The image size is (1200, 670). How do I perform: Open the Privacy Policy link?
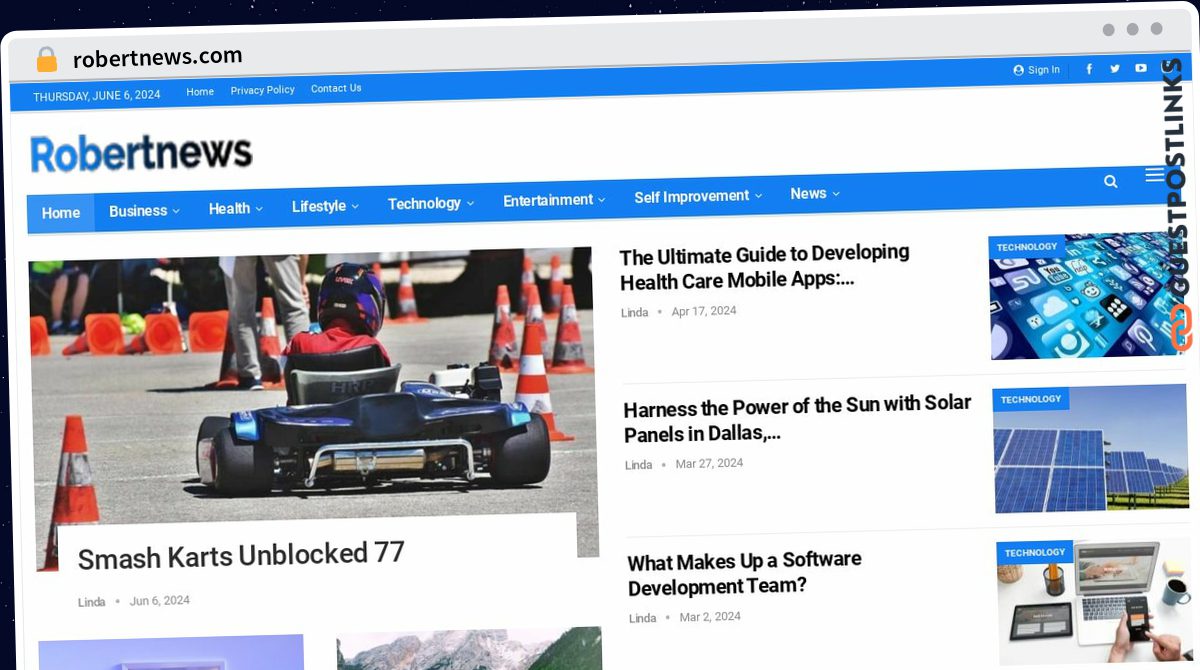tap(262, 90)
